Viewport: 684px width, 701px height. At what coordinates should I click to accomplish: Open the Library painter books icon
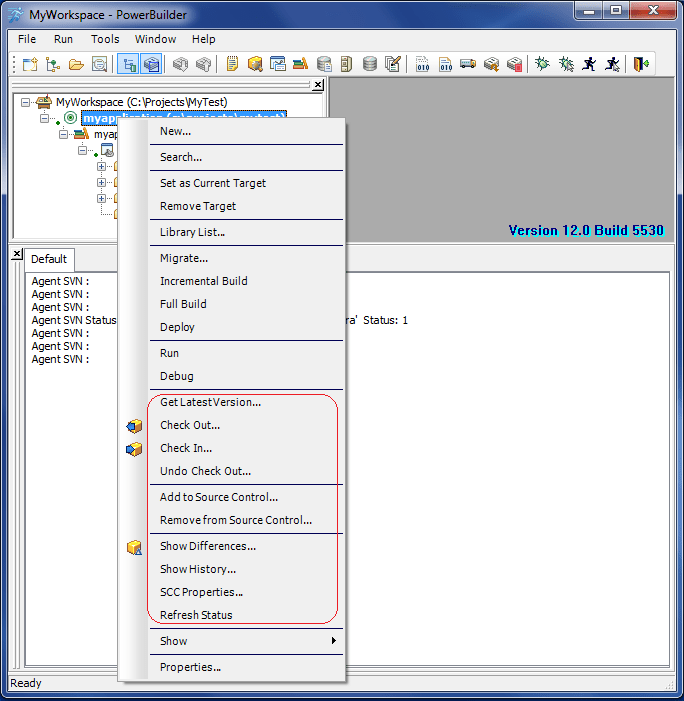pos(300,64)
